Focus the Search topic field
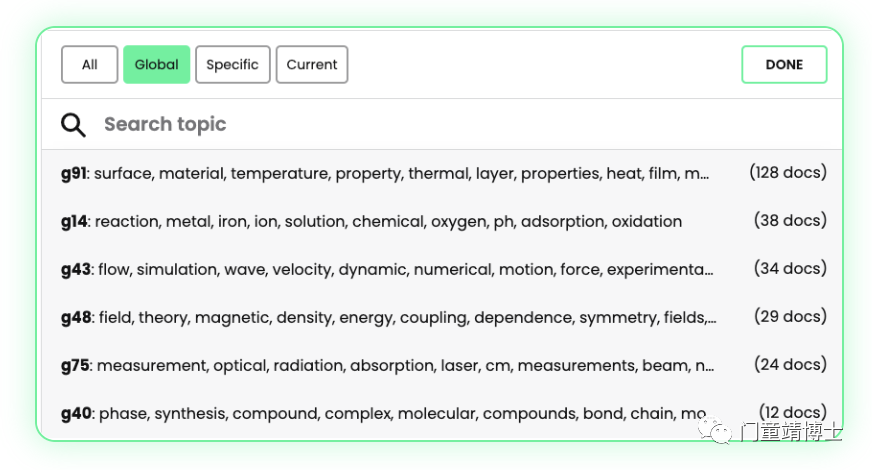Image resolution: width=872 pixels, height=470 pixels. [x=400, y=125]
